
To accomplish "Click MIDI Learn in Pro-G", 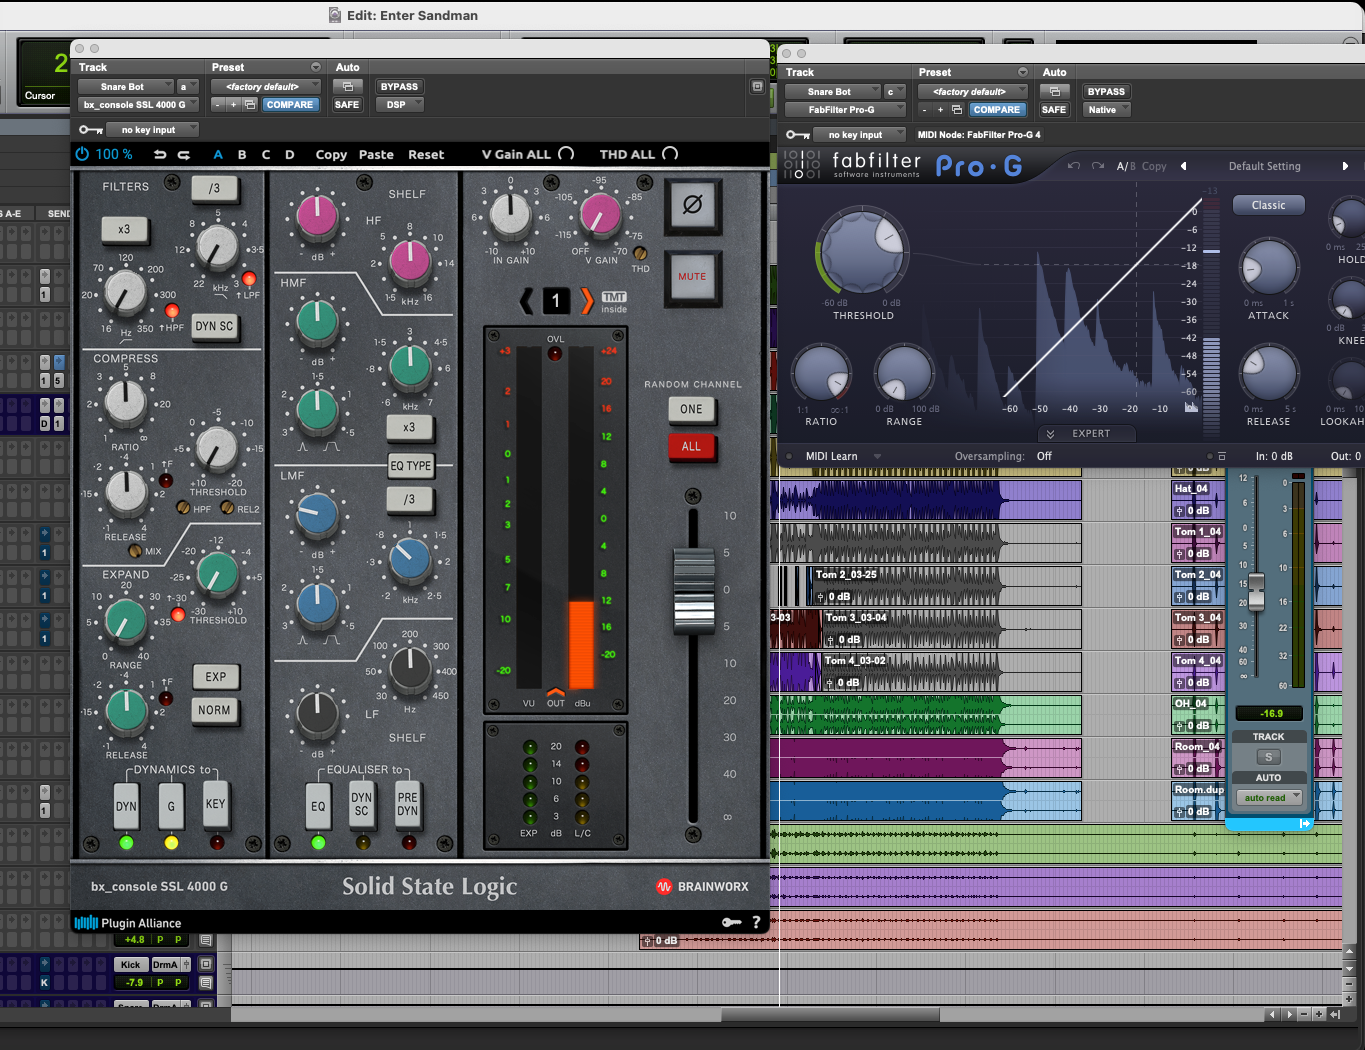I will [832, 456].
